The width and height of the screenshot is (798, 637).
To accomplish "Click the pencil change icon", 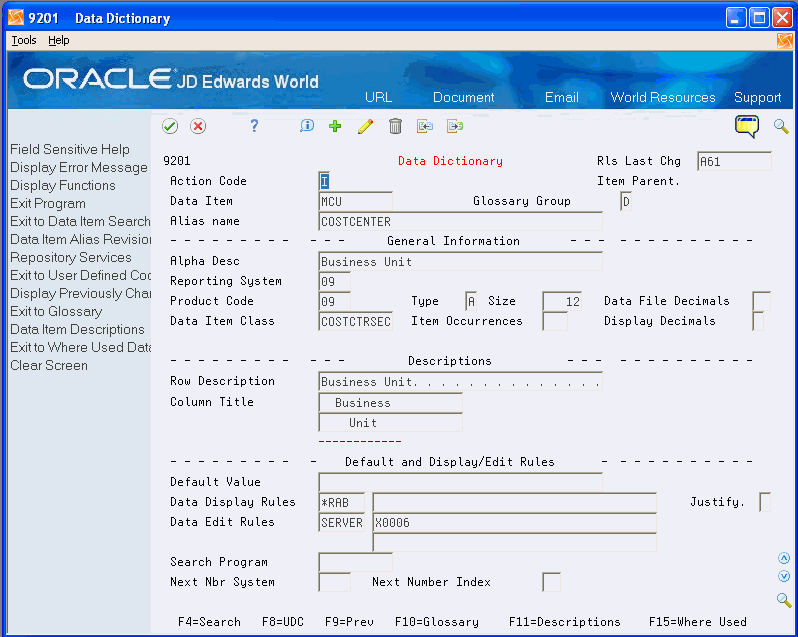I will click(x=365, y=126).
